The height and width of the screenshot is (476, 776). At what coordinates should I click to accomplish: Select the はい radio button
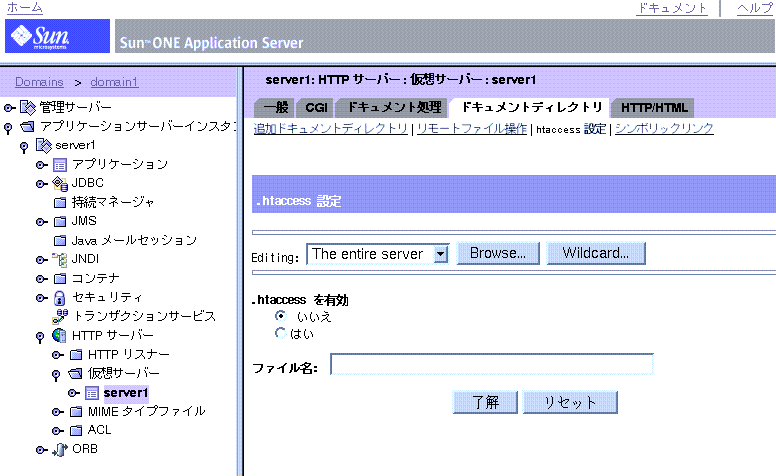click(281, 333)
